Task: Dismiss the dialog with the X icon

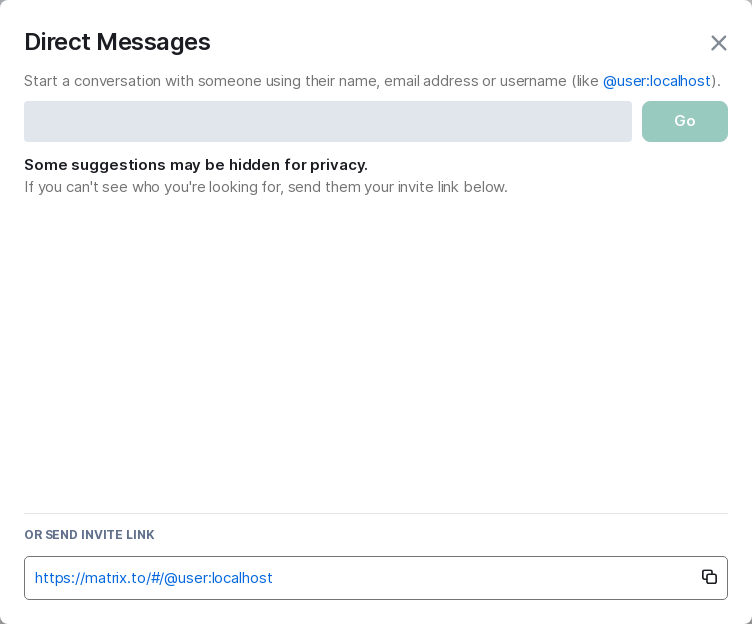Action: pos(718,43)
